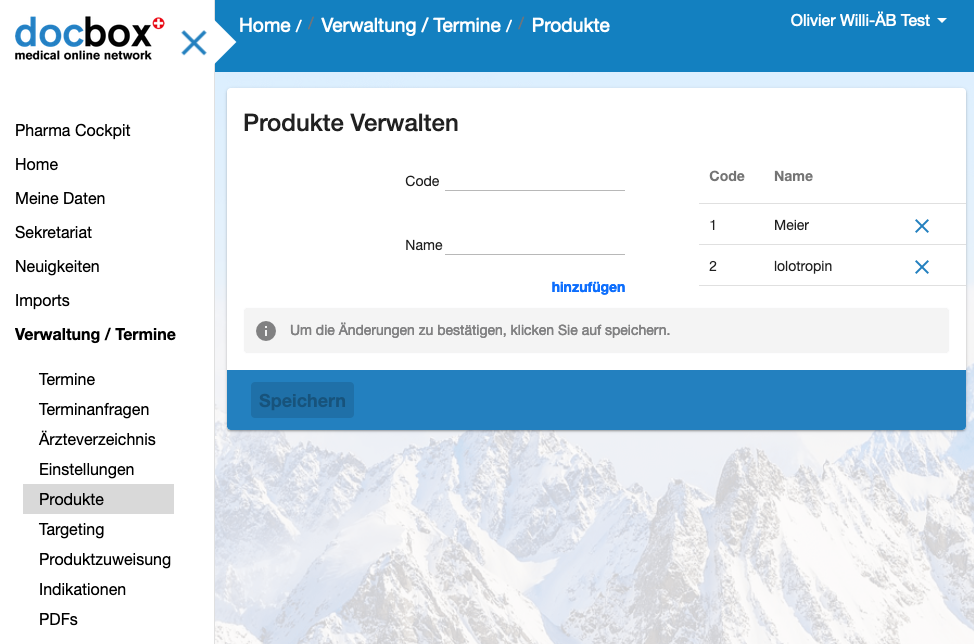
Task: Select Targeting in the sidebar
Action: tap(71, 529)
